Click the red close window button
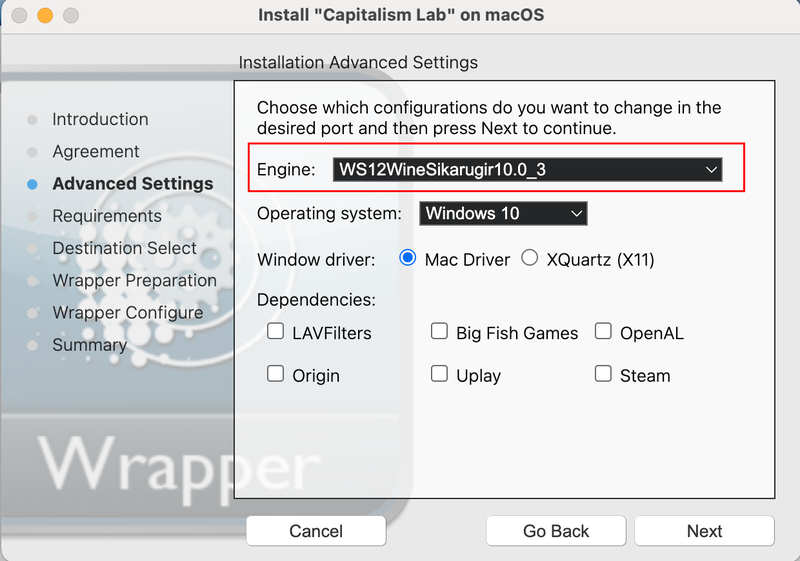Image resolution: width=800 pixels, height=561 pixels. pos(21,16)
